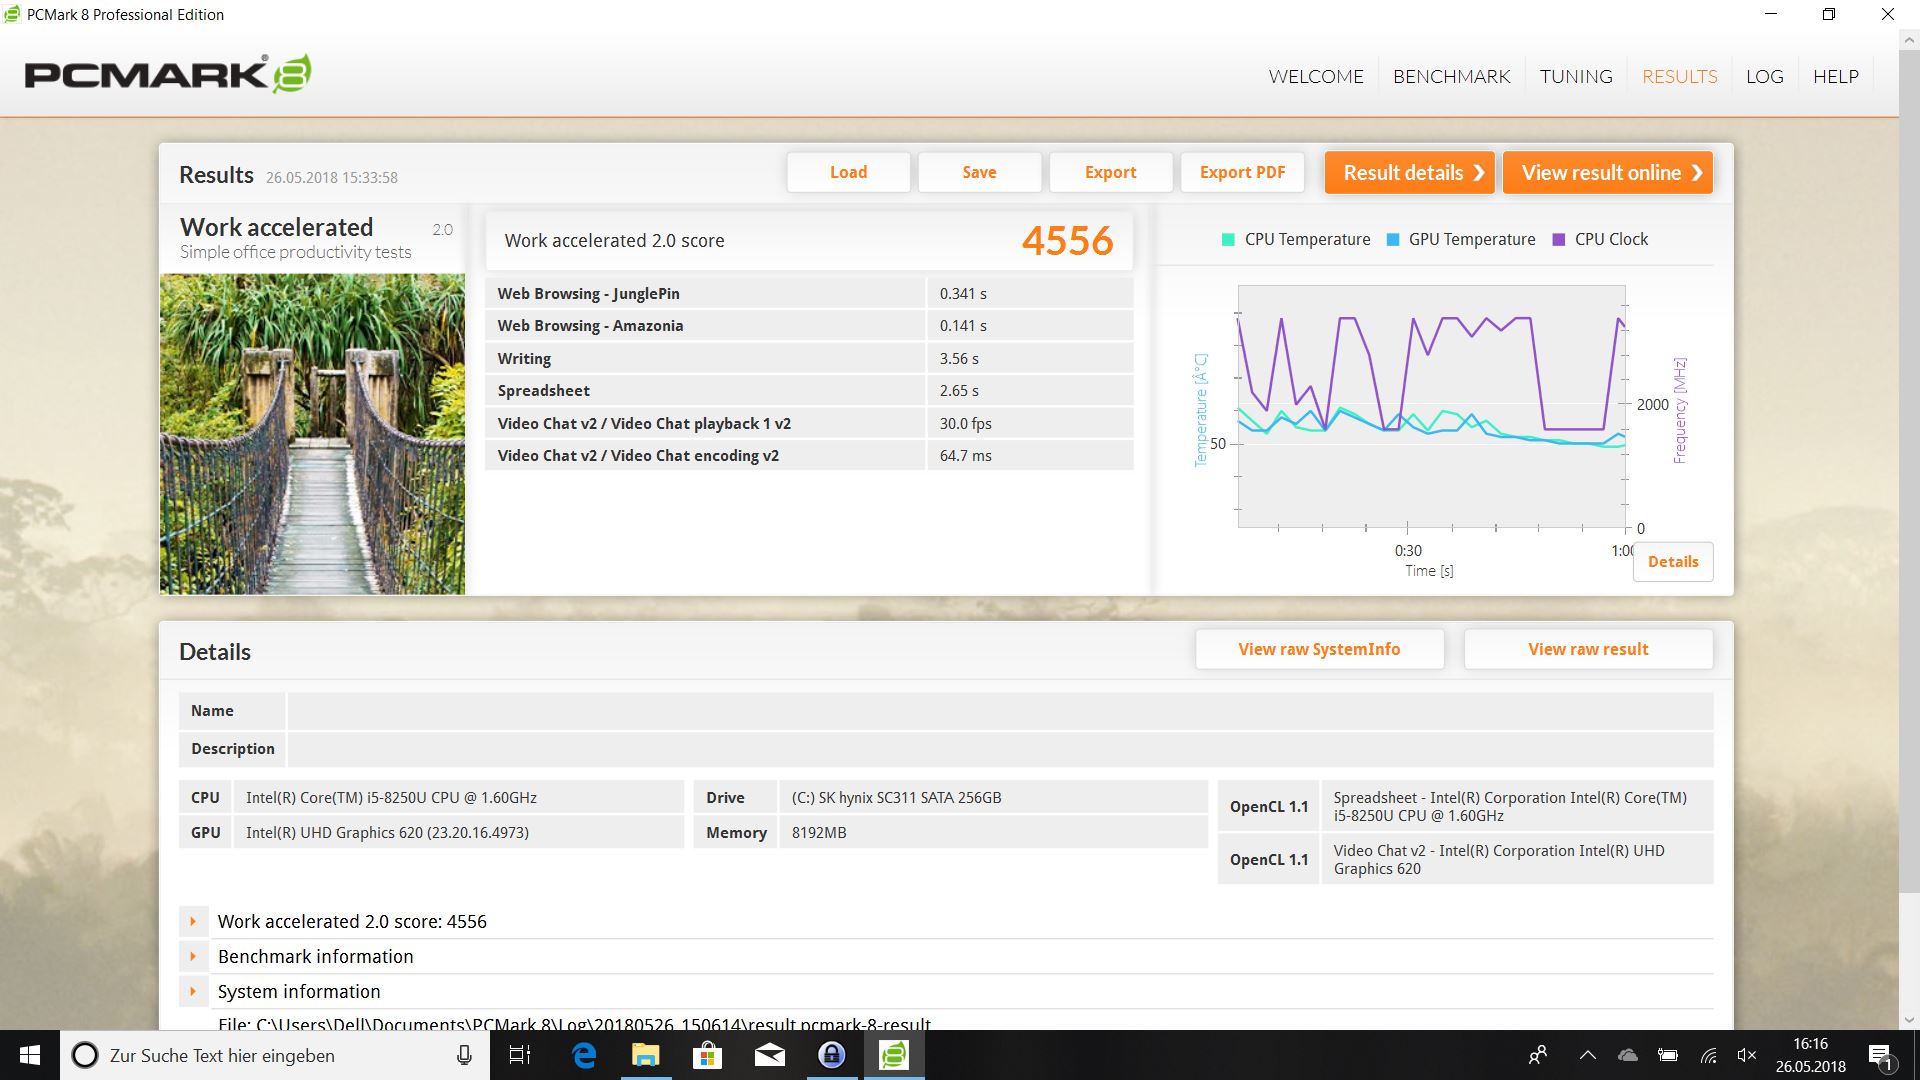The image size is (1920, 1080).
Task: Open Microsoft Store taskbar icon
Action: pos(707,1055)
